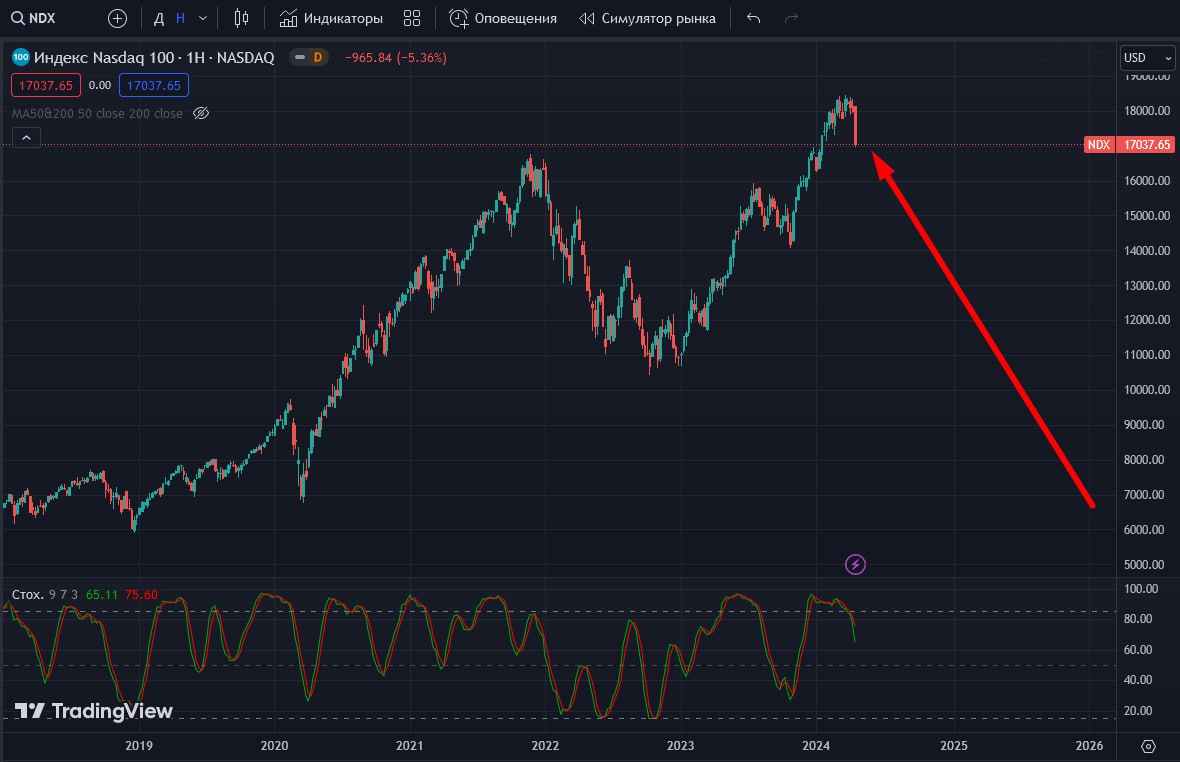This screenshot has height=762, width=1180.
Task: Collapse the indicator legend chevron
Action: pos(26,138)
